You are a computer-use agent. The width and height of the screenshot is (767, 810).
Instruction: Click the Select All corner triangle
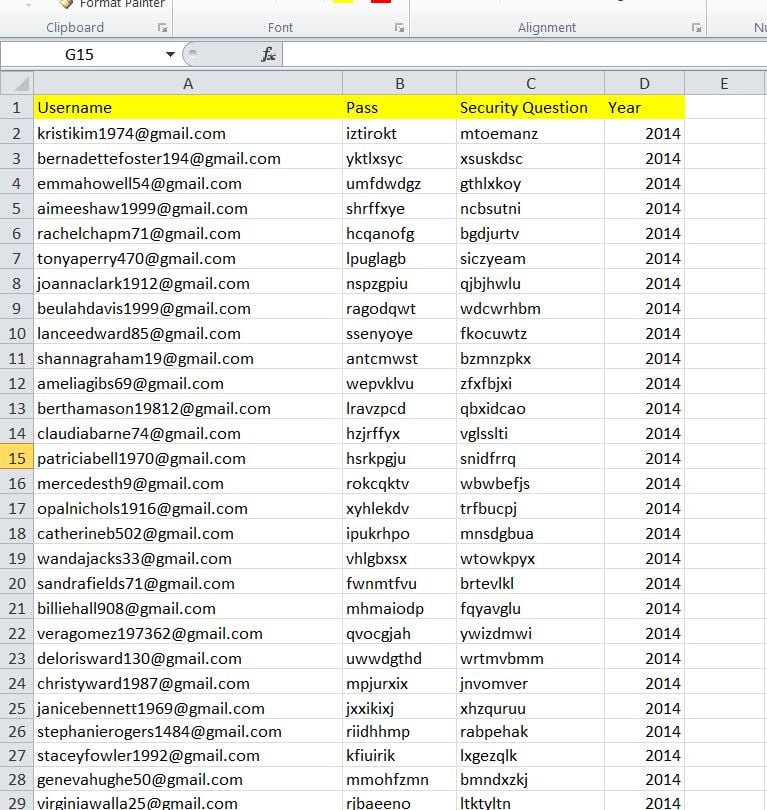pyautogui.click(x=17, y=83)
